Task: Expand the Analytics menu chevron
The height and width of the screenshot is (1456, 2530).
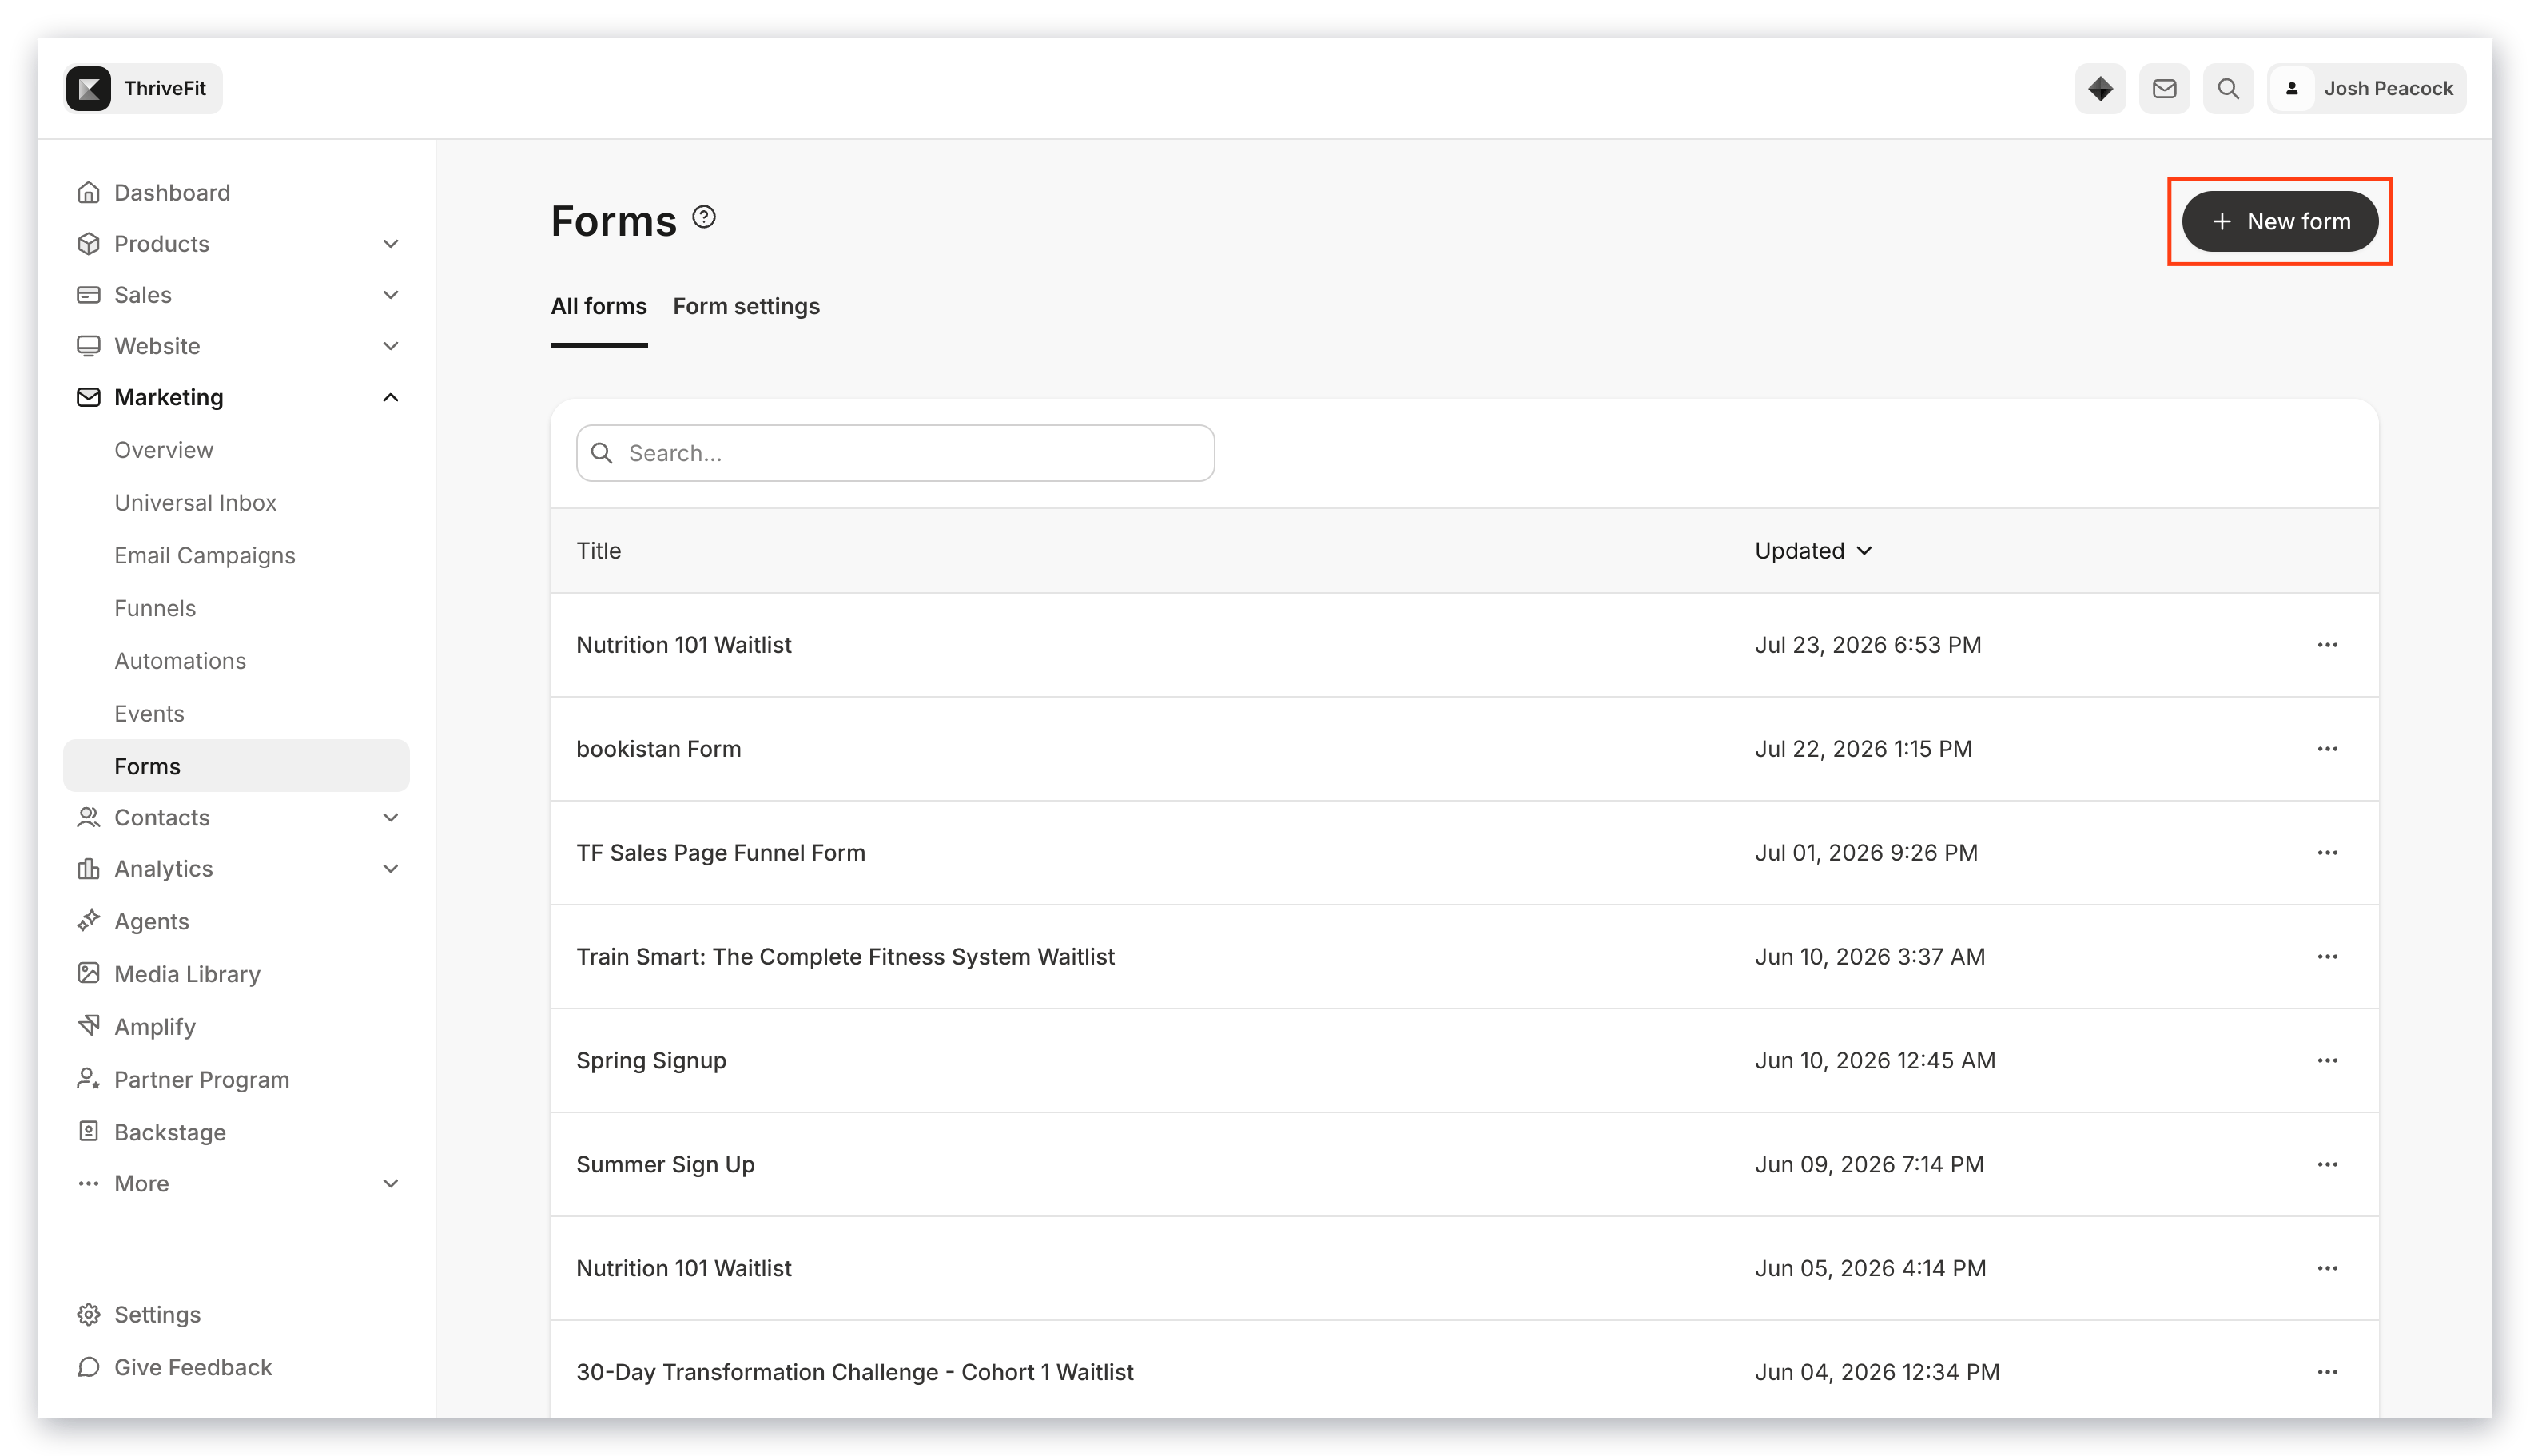Action: click(391, 868)
